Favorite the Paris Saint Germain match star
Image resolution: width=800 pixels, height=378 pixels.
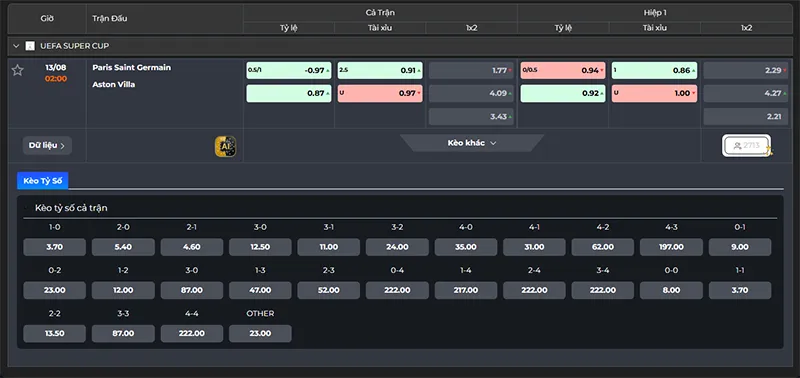coord(17,70)
